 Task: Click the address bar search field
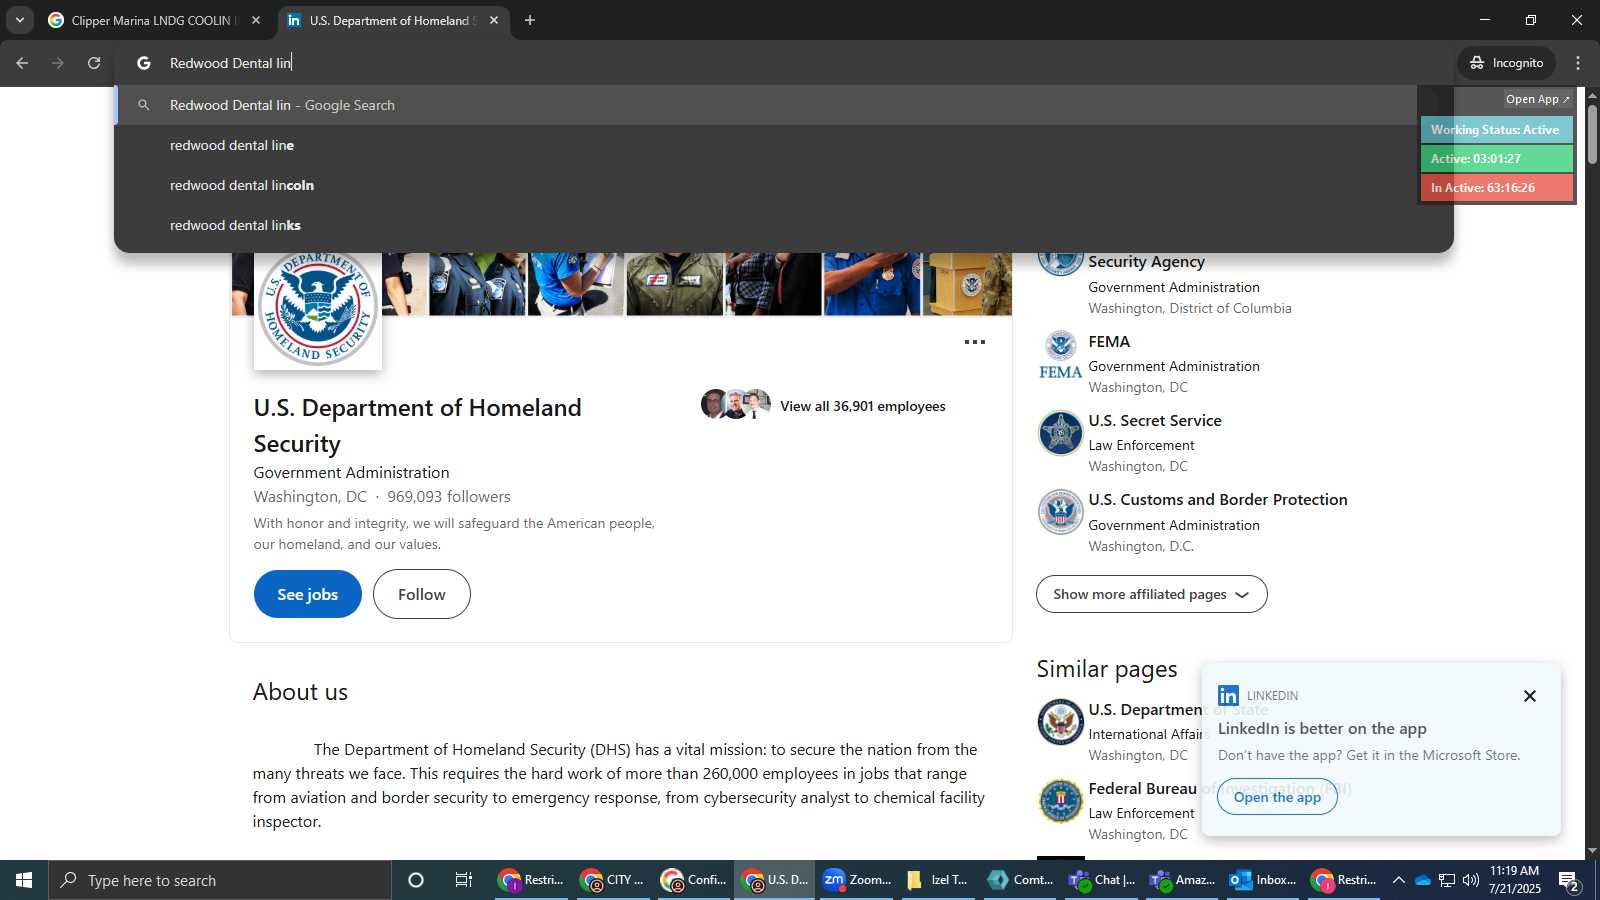(x=785, y=63)
